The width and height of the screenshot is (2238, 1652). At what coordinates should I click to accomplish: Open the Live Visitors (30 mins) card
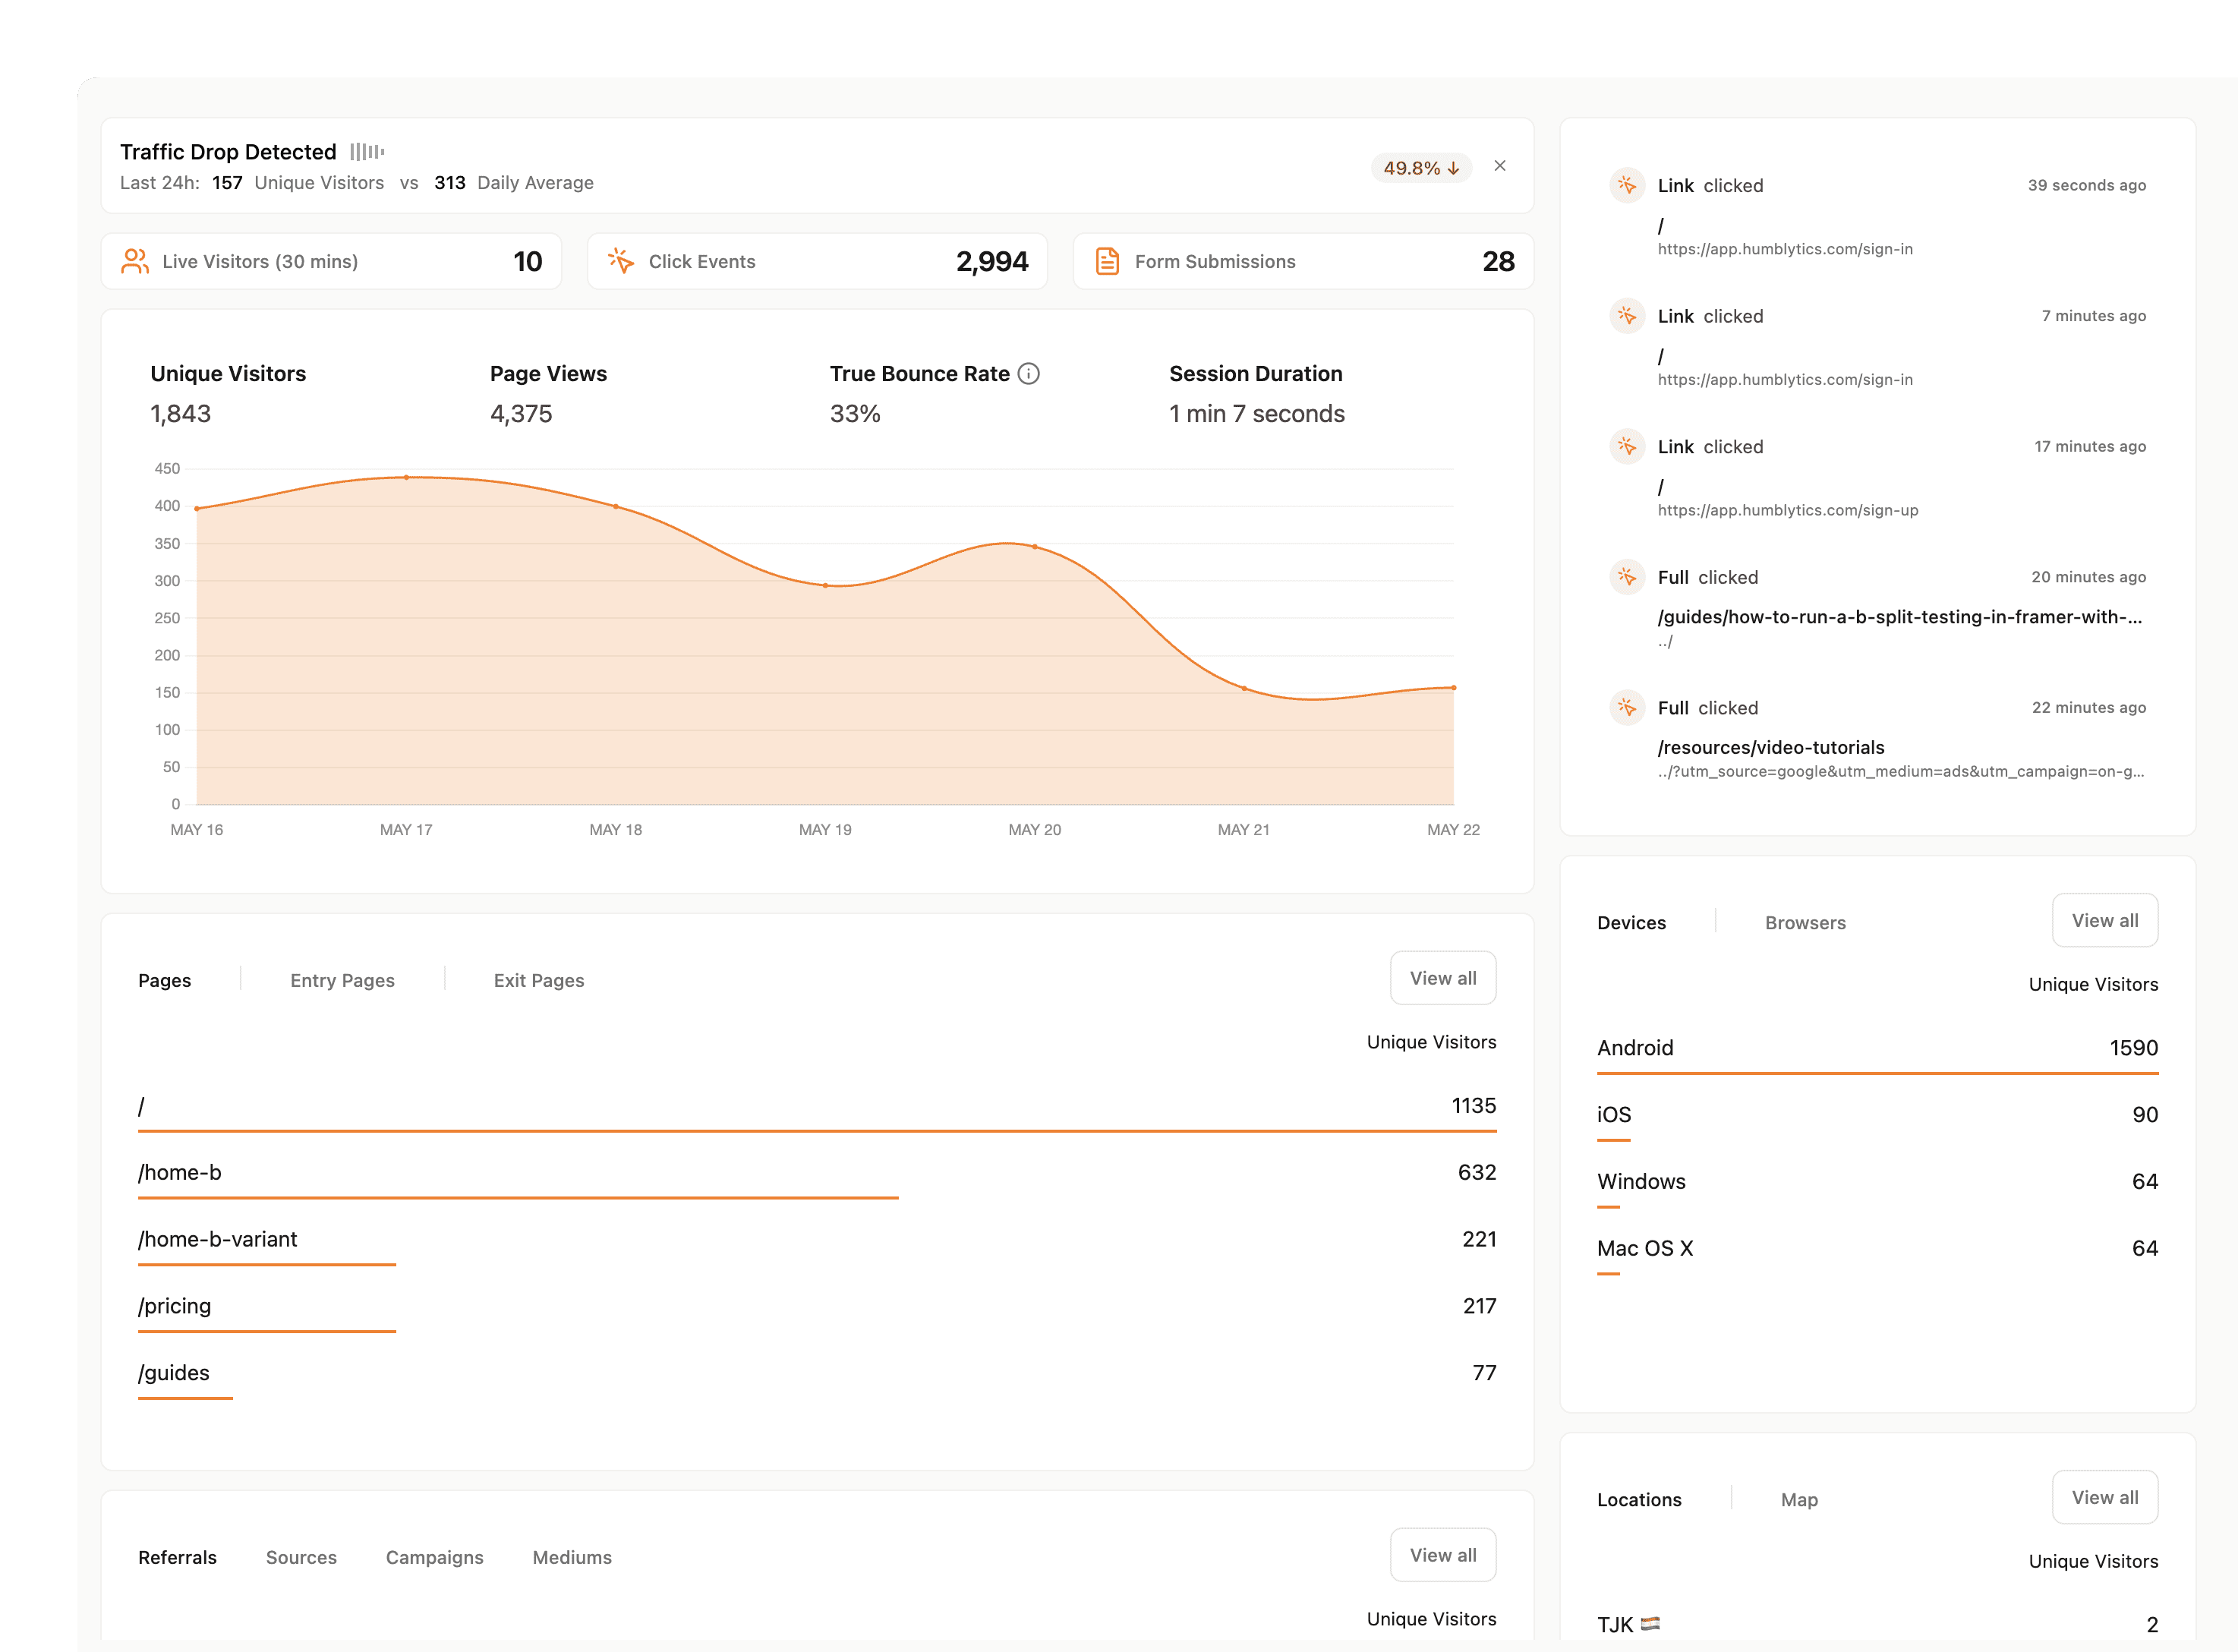click(x=331, y=261)
